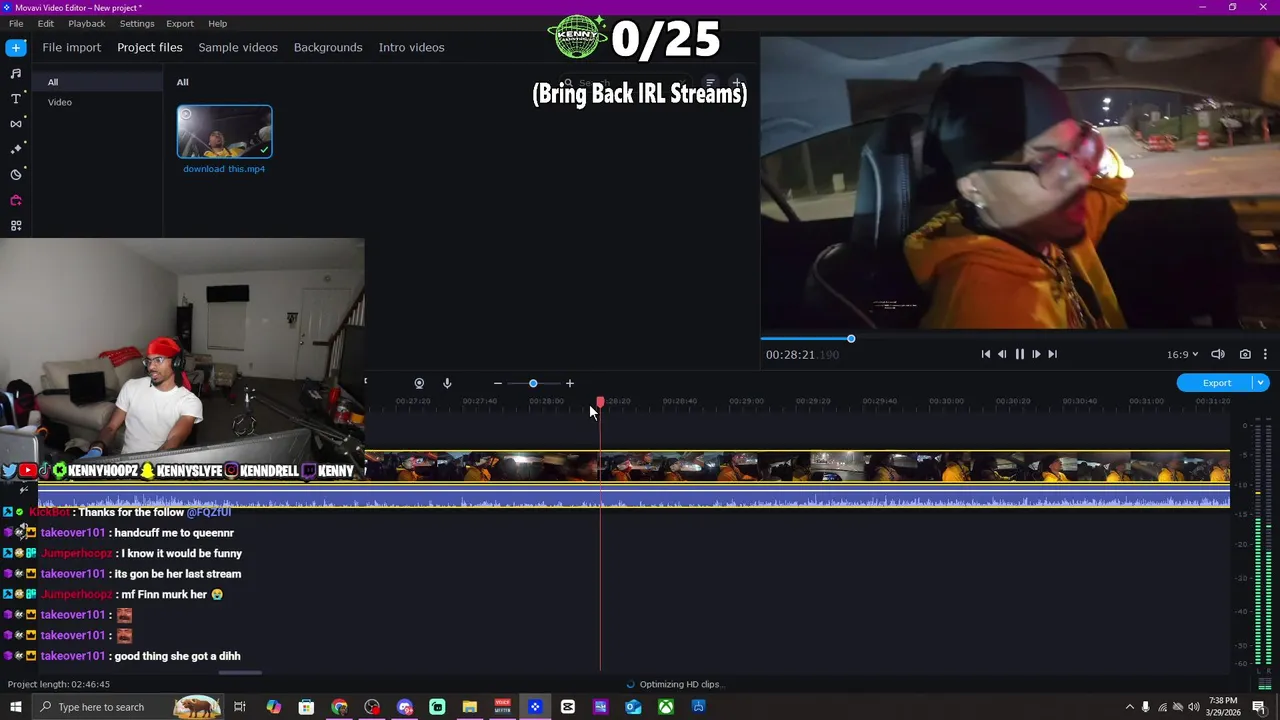Take a snapshot with camera icon

[x=1245, y=354]
